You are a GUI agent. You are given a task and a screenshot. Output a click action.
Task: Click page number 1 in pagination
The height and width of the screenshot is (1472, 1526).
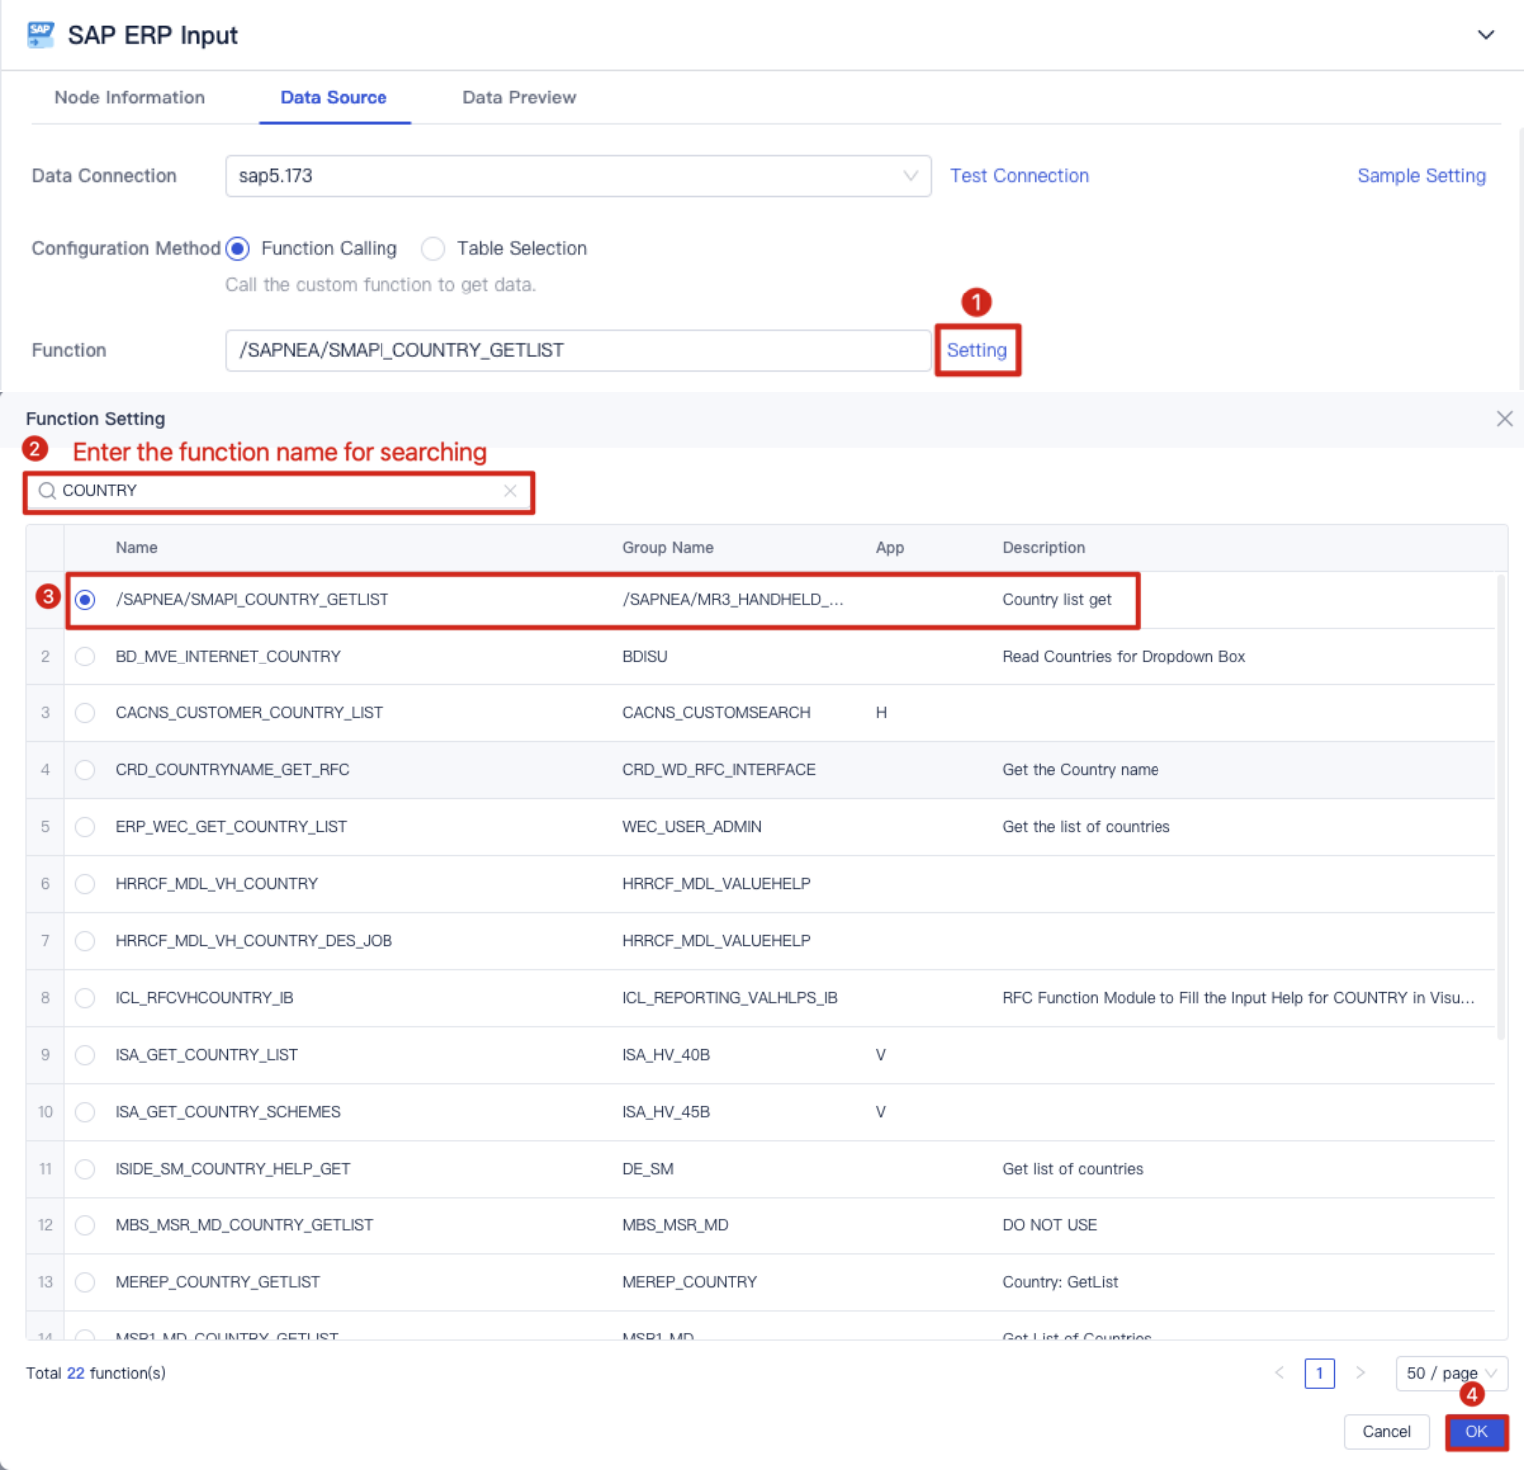(1320, 1373)
